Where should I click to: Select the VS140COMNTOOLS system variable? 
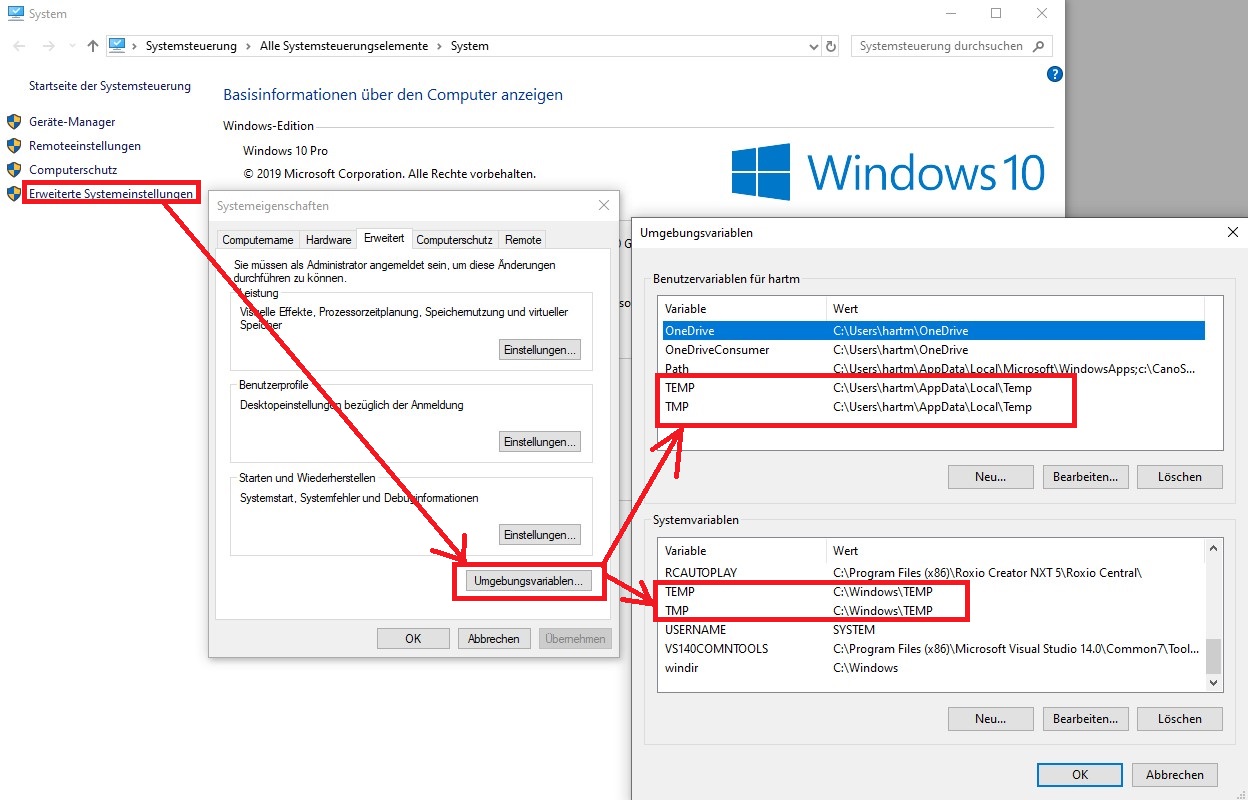(x=932, y=649)
